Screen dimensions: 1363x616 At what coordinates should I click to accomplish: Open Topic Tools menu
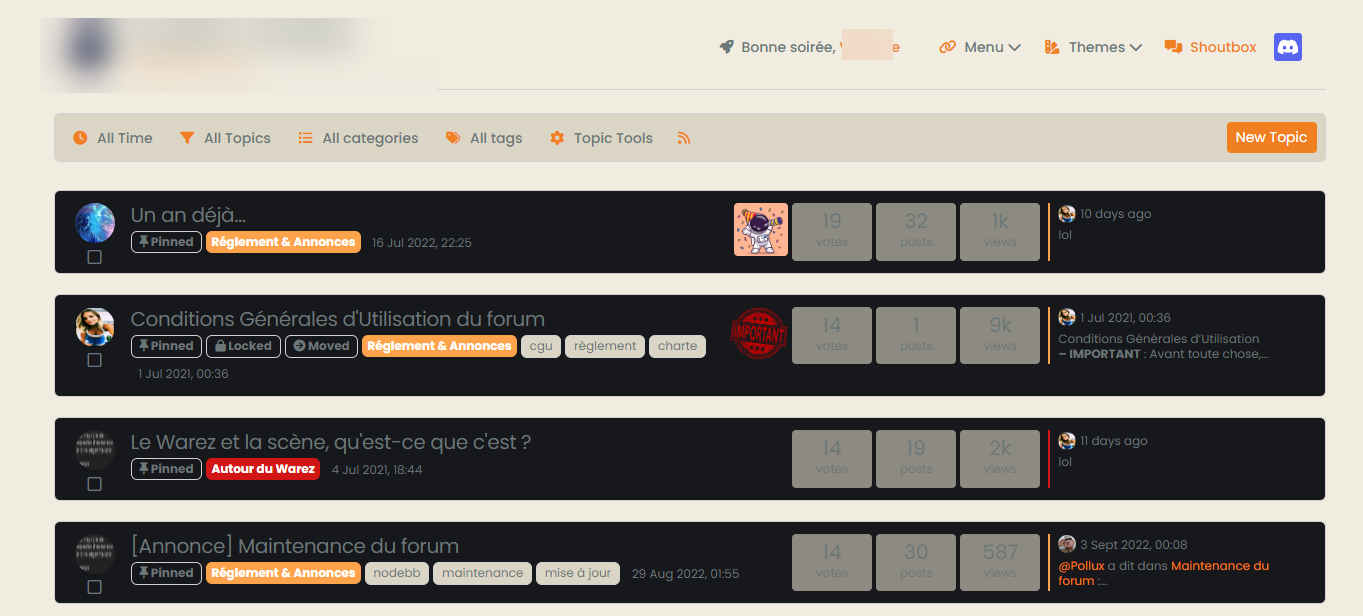[601, 138]
